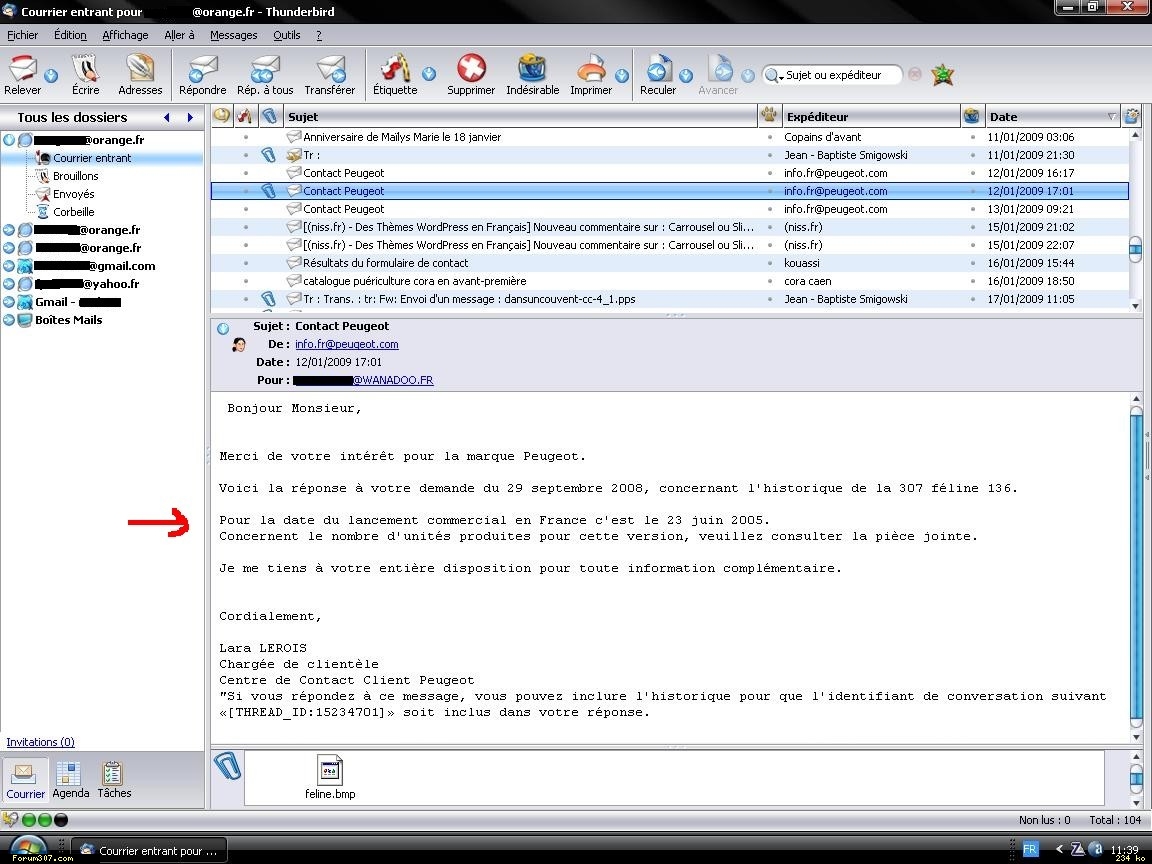Open the Édition menu
This screenshot has width=1152, height=864.
[x=70, y=35]
